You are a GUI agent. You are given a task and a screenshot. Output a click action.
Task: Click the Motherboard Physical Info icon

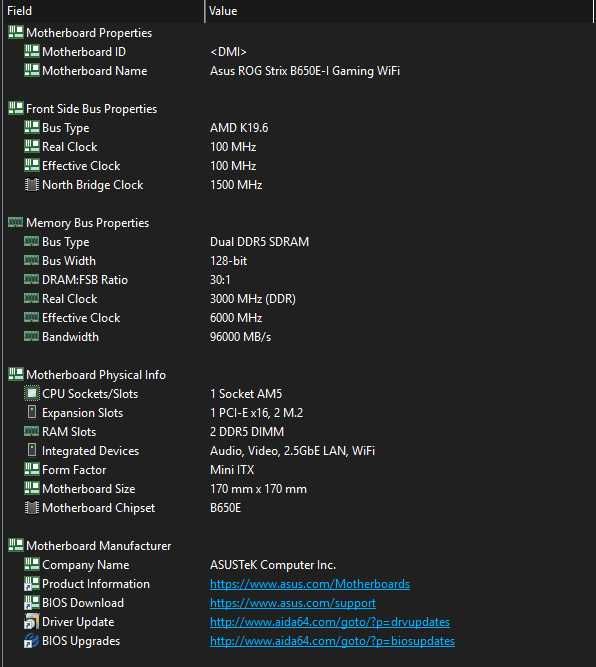16,374
